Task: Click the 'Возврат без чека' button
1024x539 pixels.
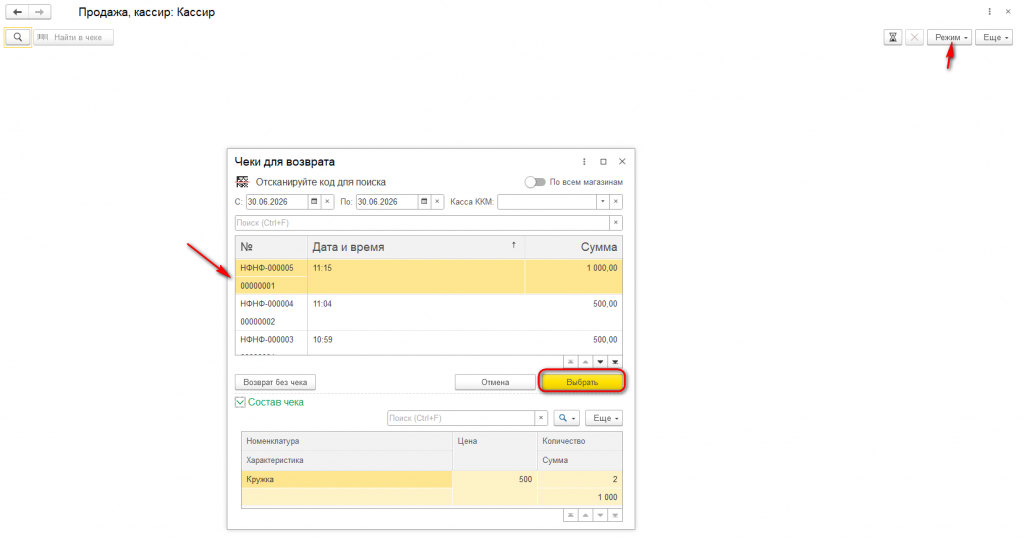Action: tap(275, 382)
